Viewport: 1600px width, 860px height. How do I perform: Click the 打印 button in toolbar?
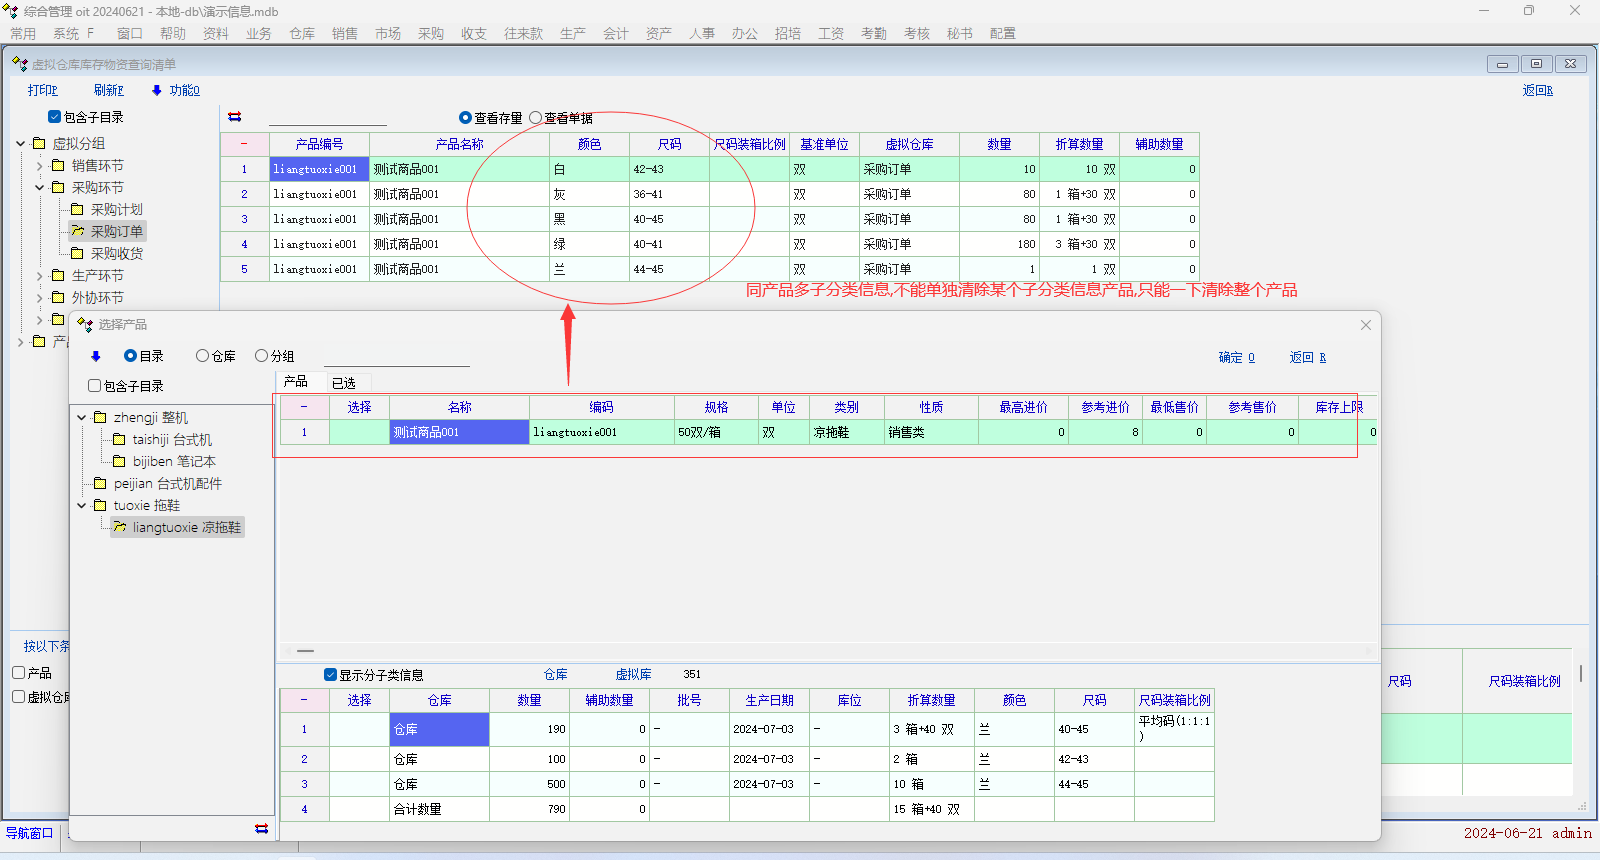43,90
